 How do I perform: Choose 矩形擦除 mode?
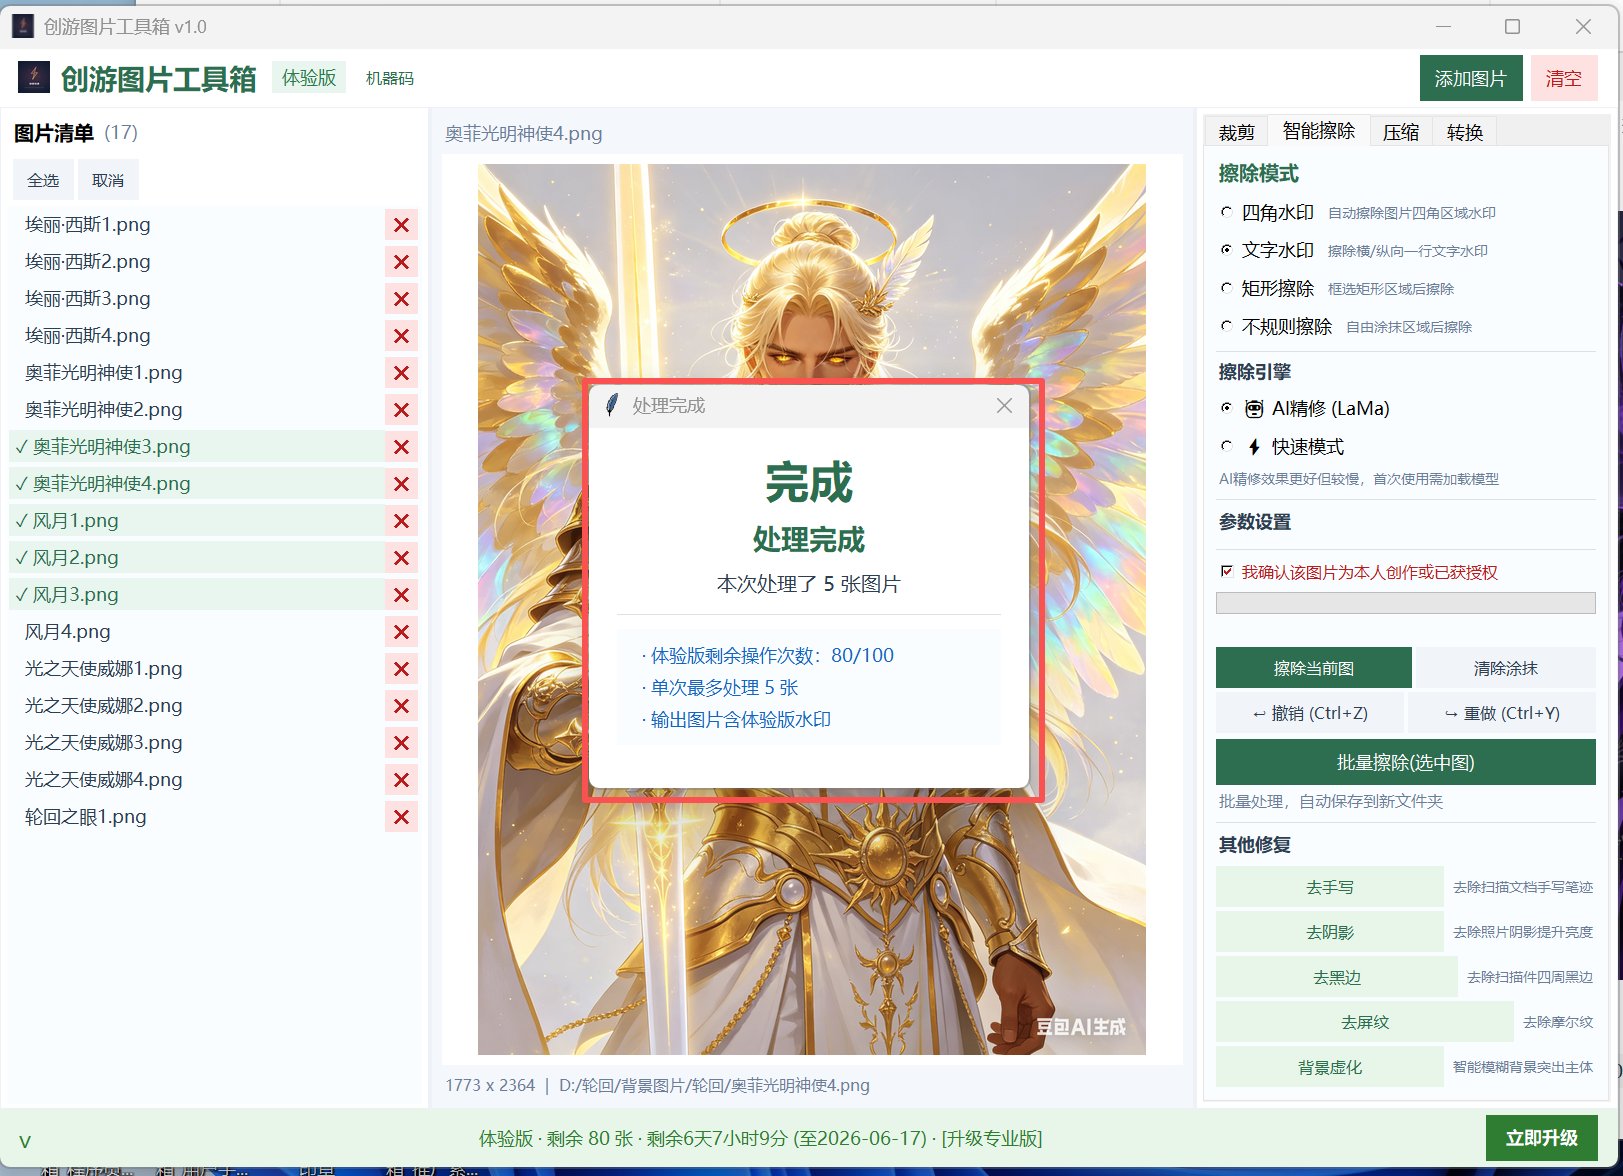click(x=1226, y=288)
